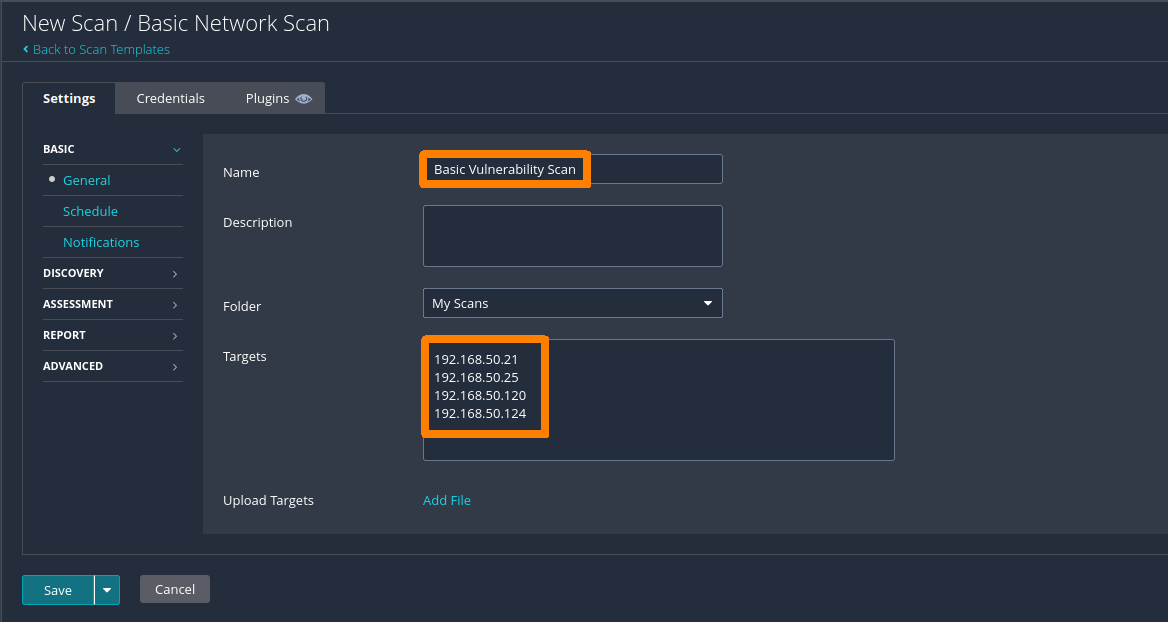Click the Save button

[58, 590]
